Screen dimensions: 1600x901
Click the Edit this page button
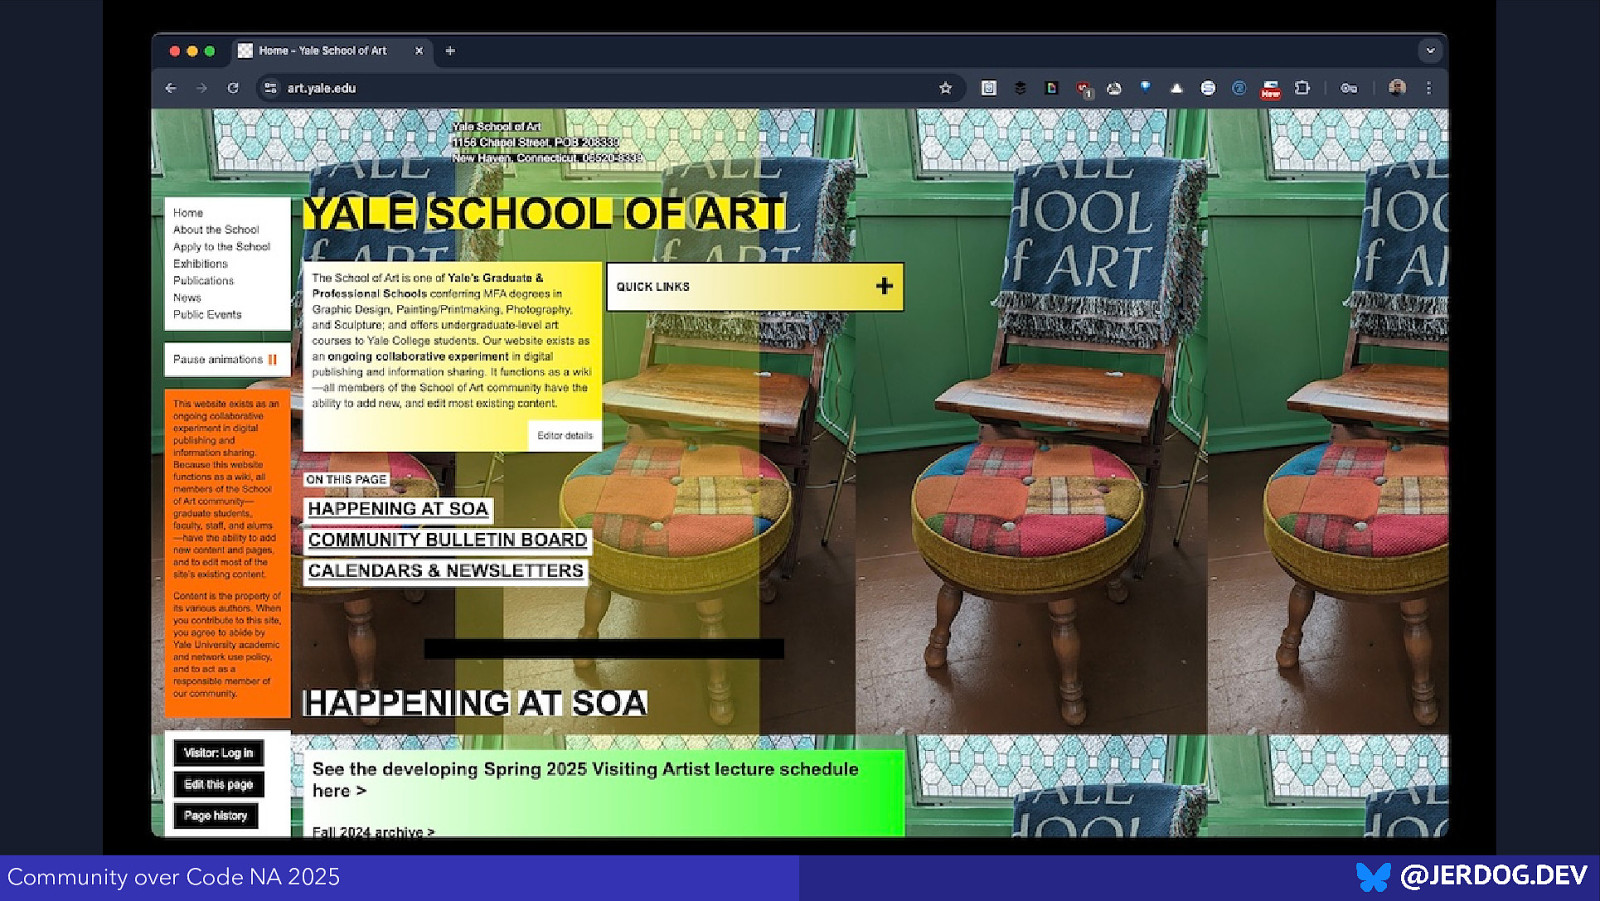(218, 785)
